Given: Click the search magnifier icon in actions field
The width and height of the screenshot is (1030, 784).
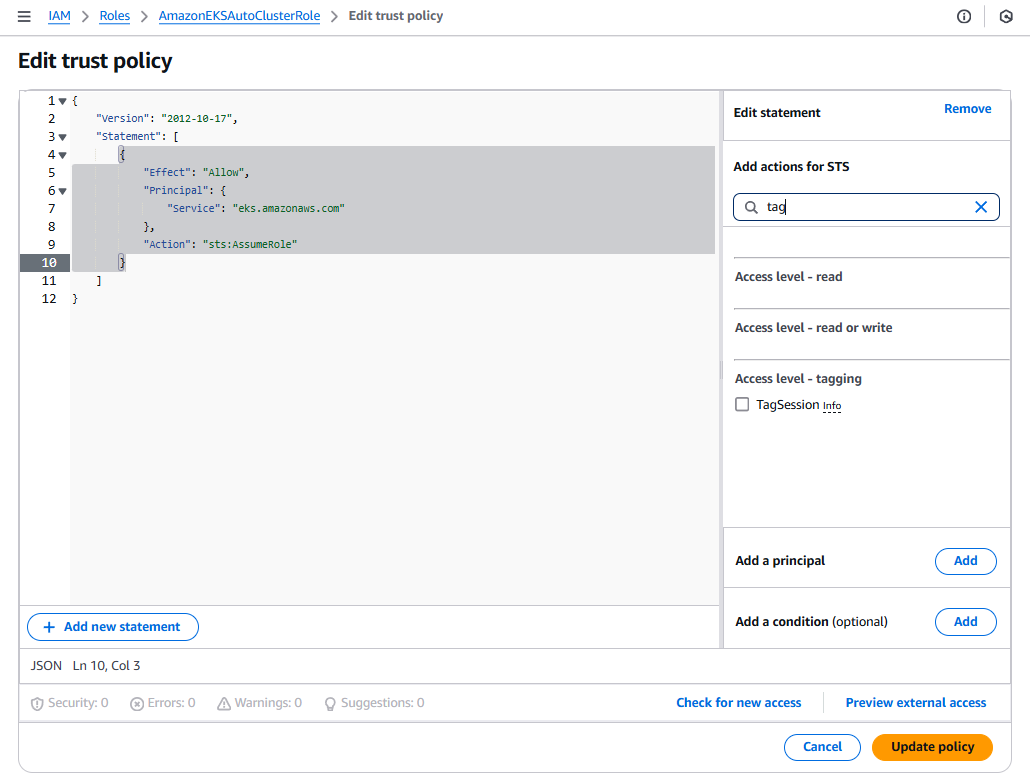Looking at the screenshot, I should 751,207.
